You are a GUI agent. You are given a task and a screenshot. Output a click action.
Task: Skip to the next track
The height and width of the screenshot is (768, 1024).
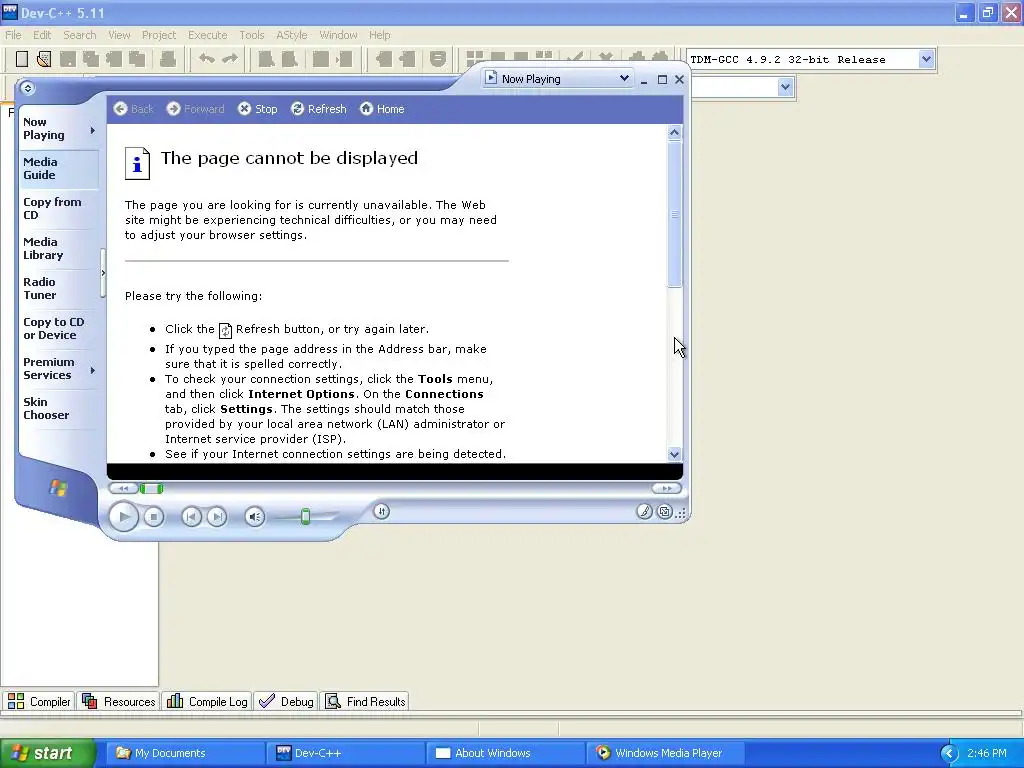(x=217, y=517)
